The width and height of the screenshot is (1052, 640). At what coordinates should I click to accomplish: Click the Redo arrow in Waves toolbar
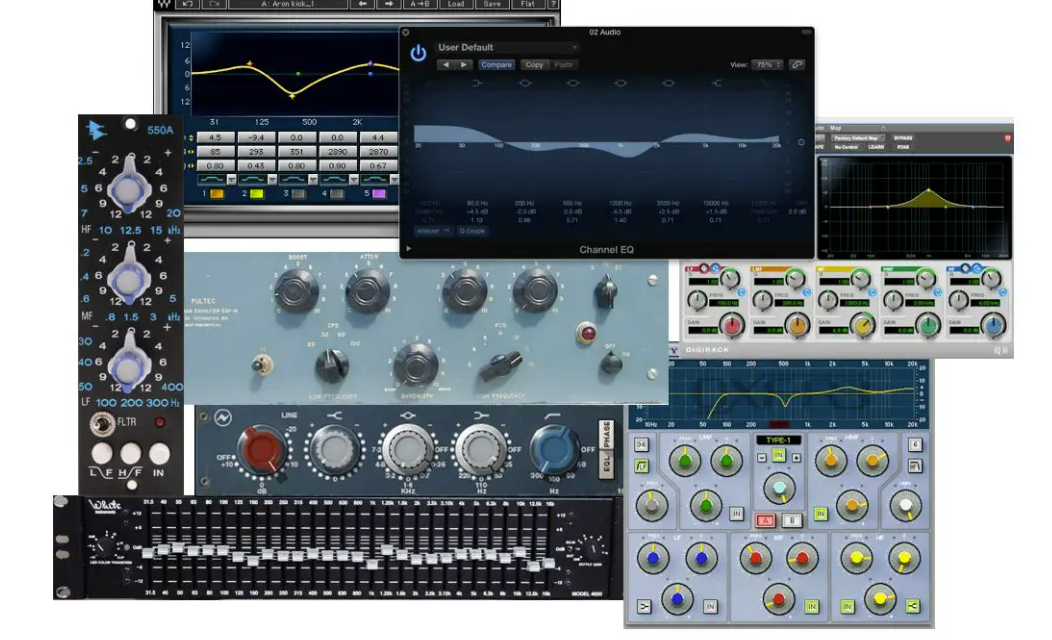(x=214, y=4)
